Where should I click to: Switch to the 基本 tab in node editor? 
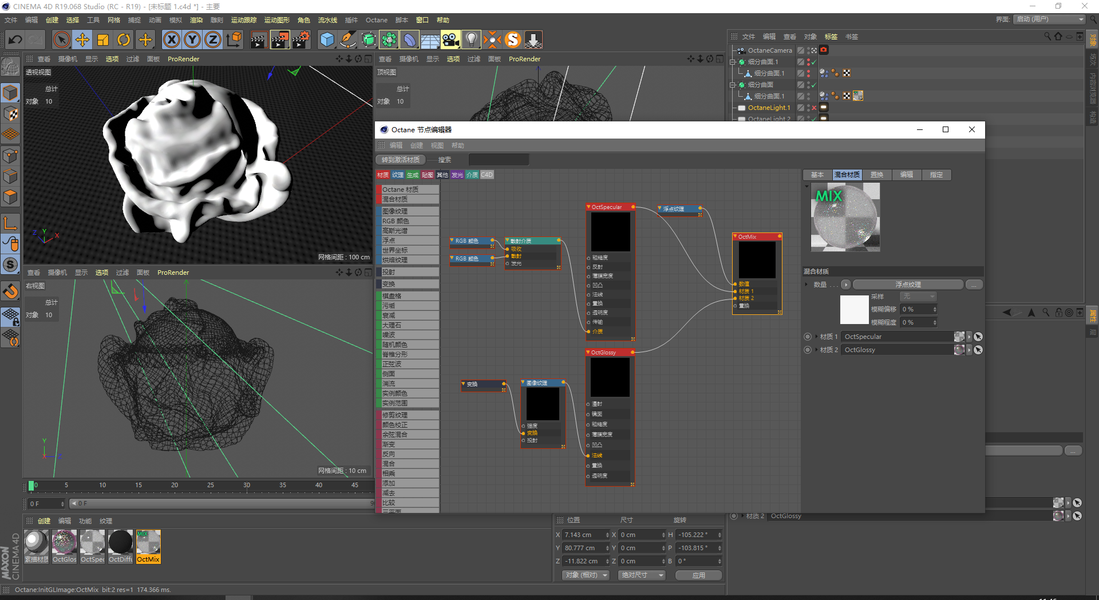[x=817, y=175]
